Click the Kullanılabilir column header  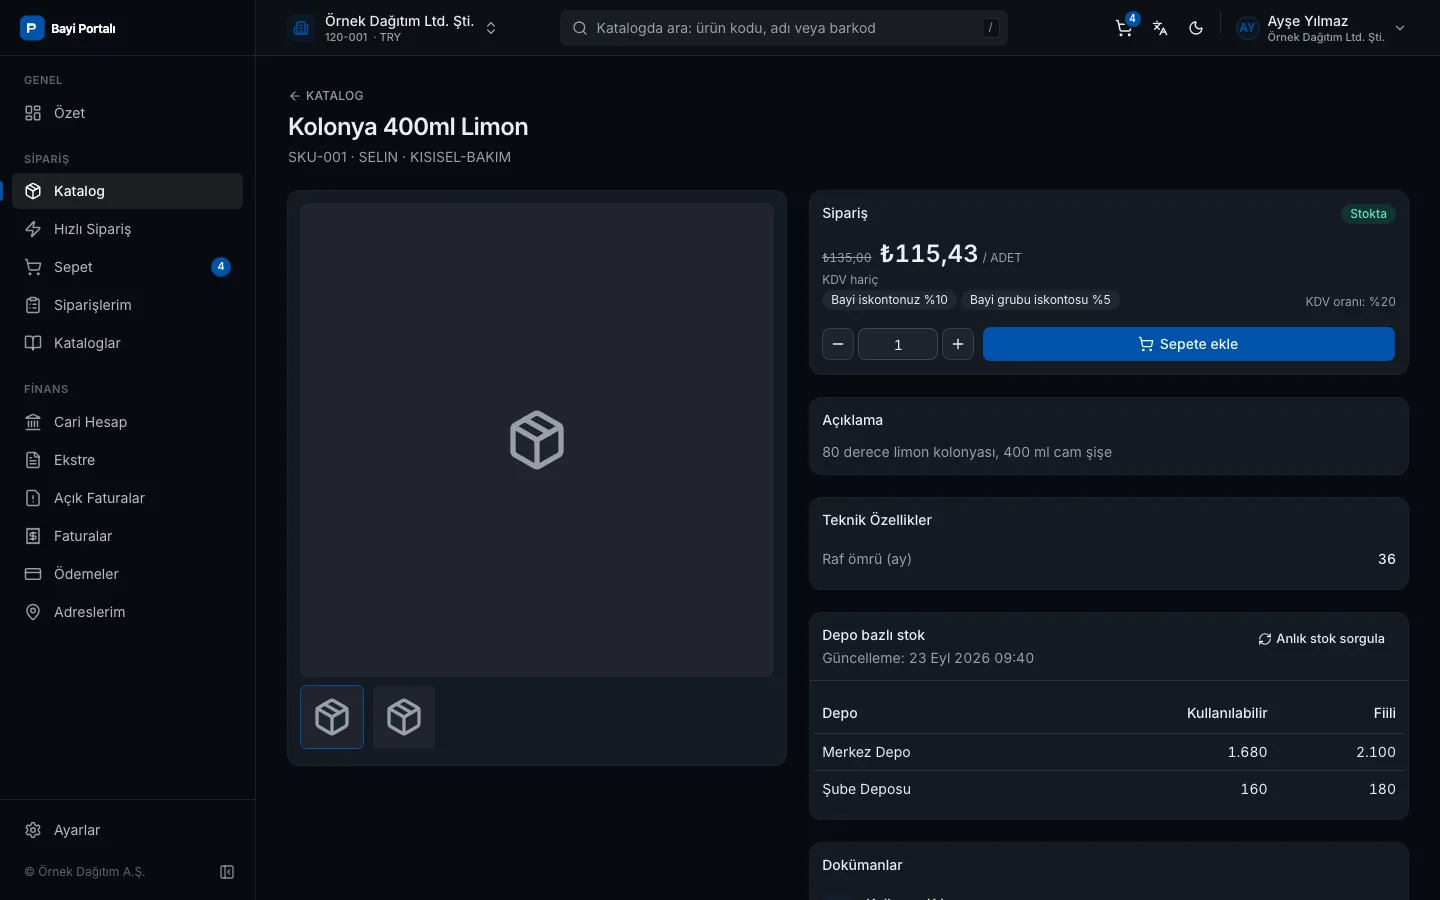1227,713
